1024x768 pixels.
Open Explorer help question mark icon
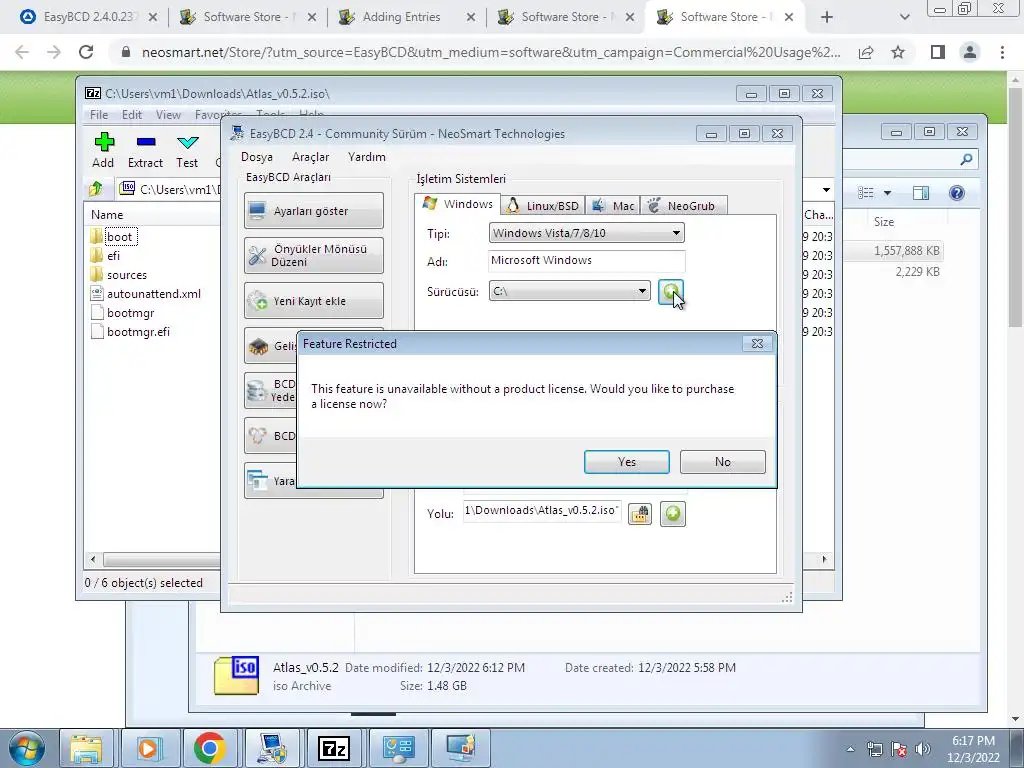point(957,193)
